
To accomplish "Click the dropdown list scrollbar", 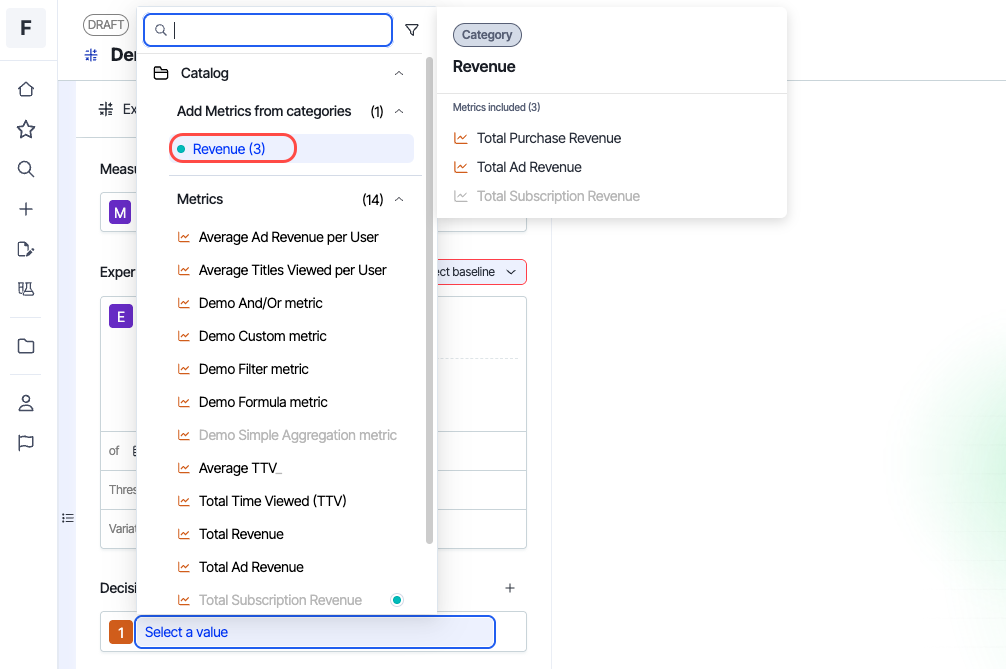I will point(430,300).
